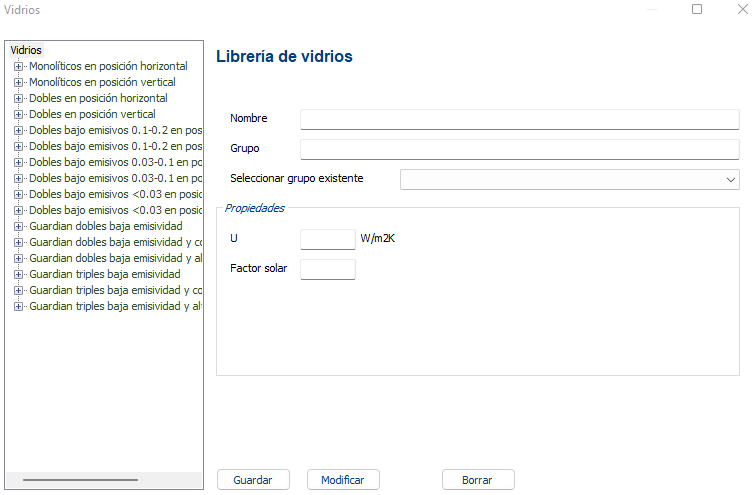
Task: Click the tree panel horizontal scrollbar
Action: coord(80,480)
